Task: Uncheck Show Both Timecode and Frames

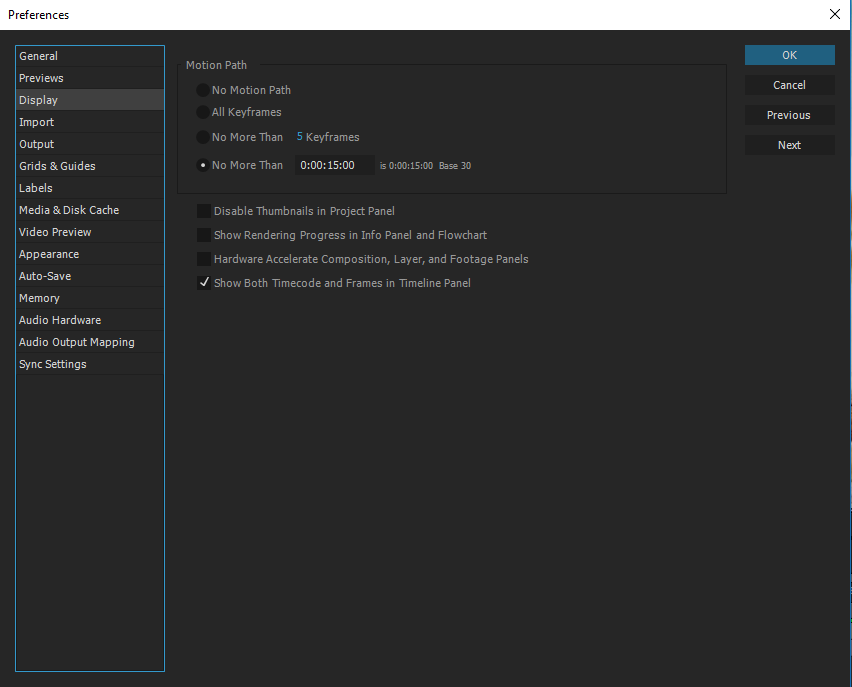Action: 204,283
